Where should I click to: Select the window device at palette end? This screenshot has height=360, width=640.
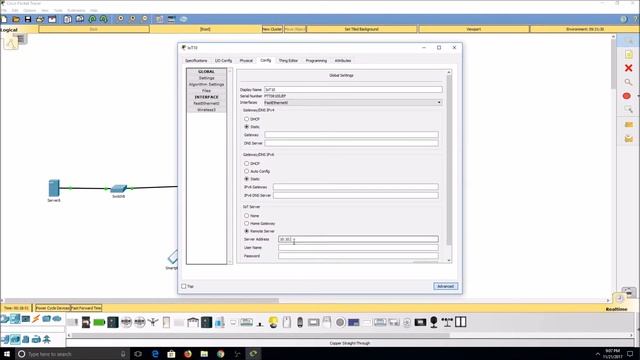click(x=460, y=322)
